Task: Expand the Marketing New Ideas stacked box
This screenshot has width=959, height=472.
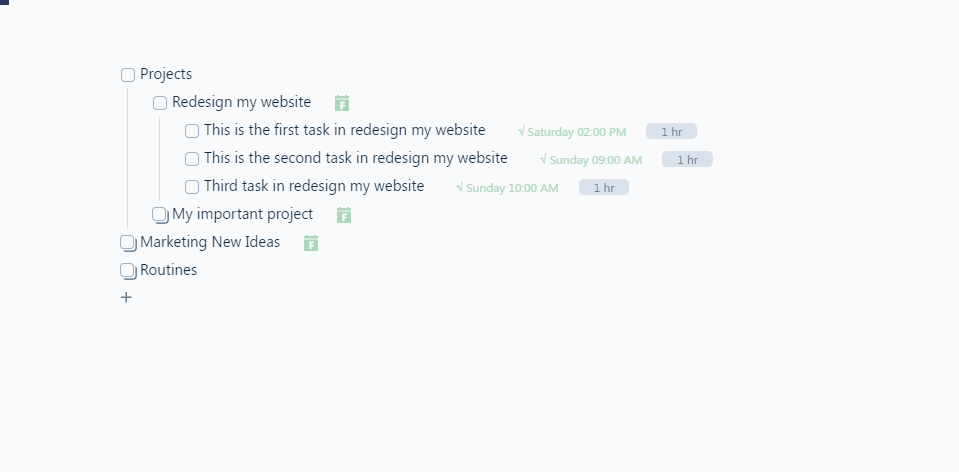Action: [128, 243]
